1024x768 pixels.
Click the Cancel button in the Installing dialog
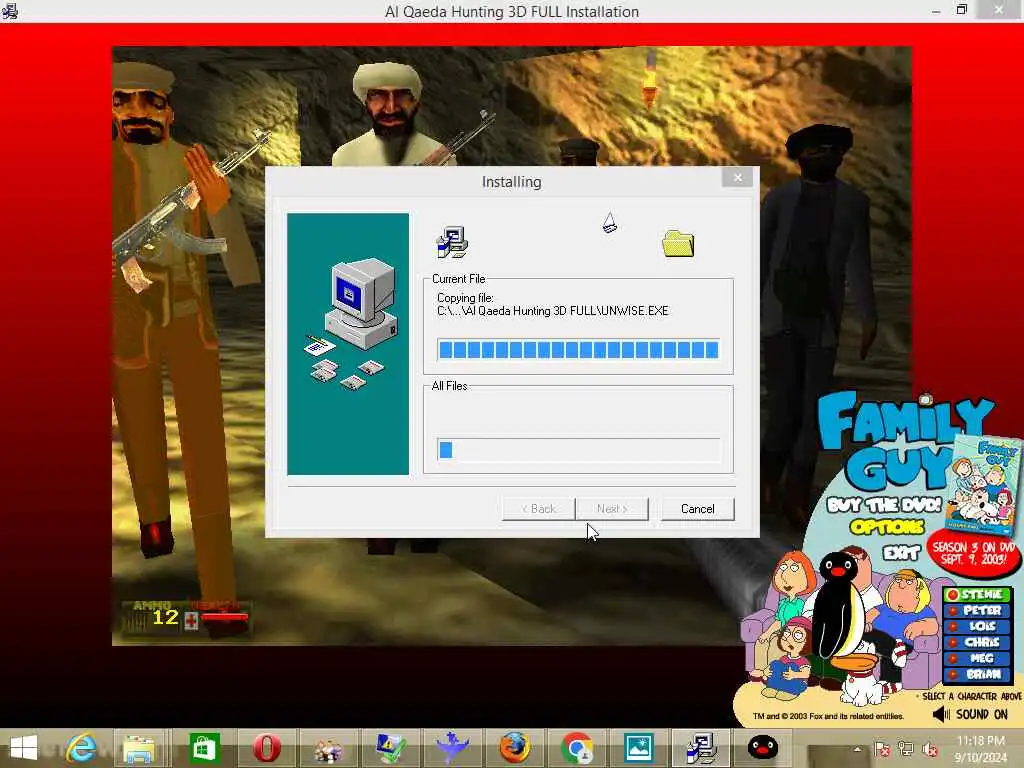pyautogui.click(x=697, y=509)
